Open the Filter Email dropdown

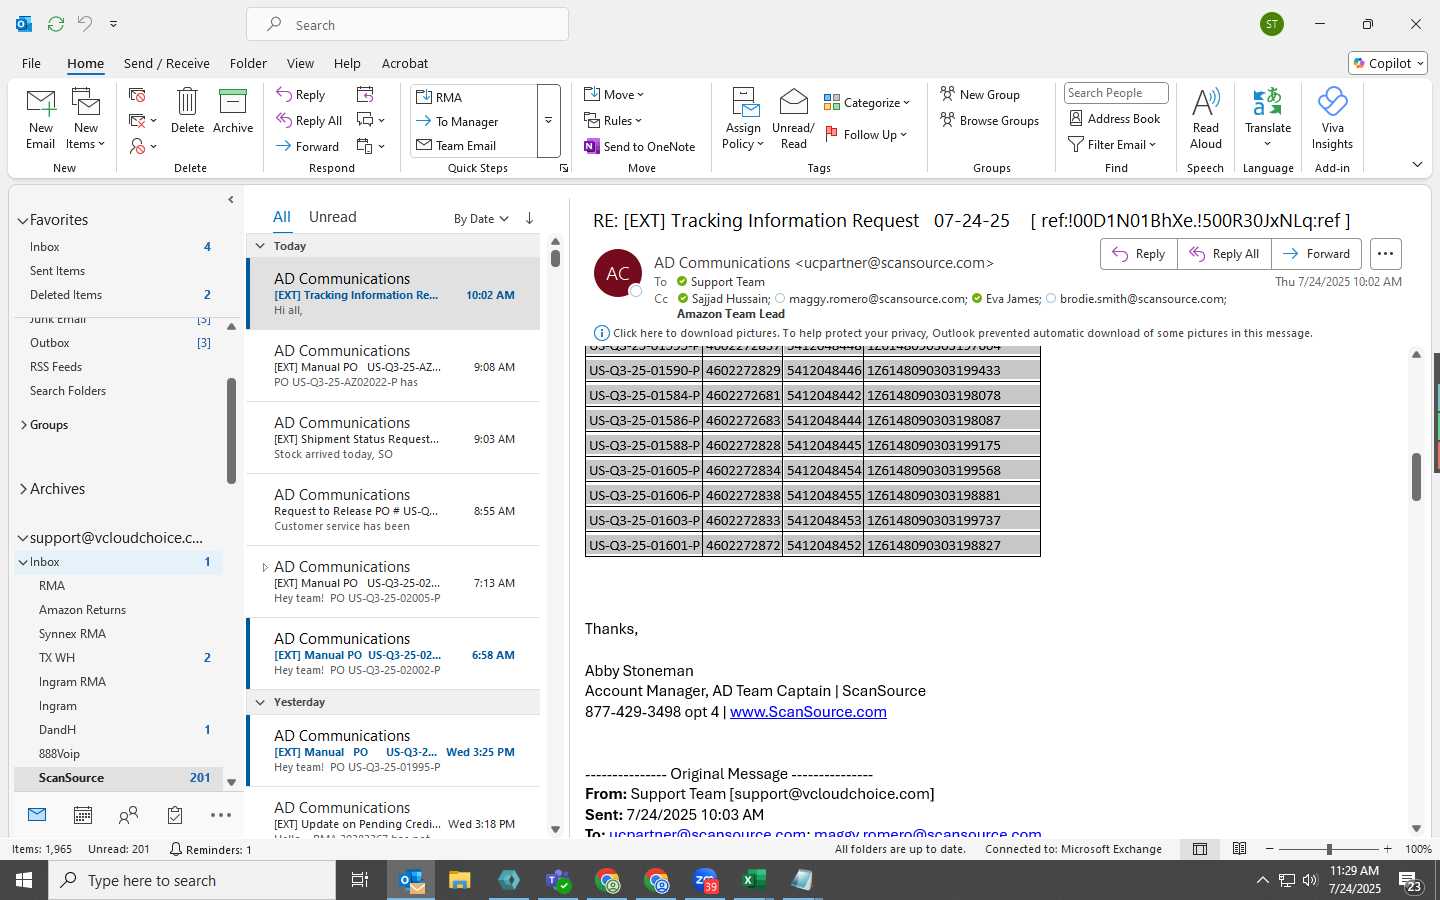(1112, 144)
